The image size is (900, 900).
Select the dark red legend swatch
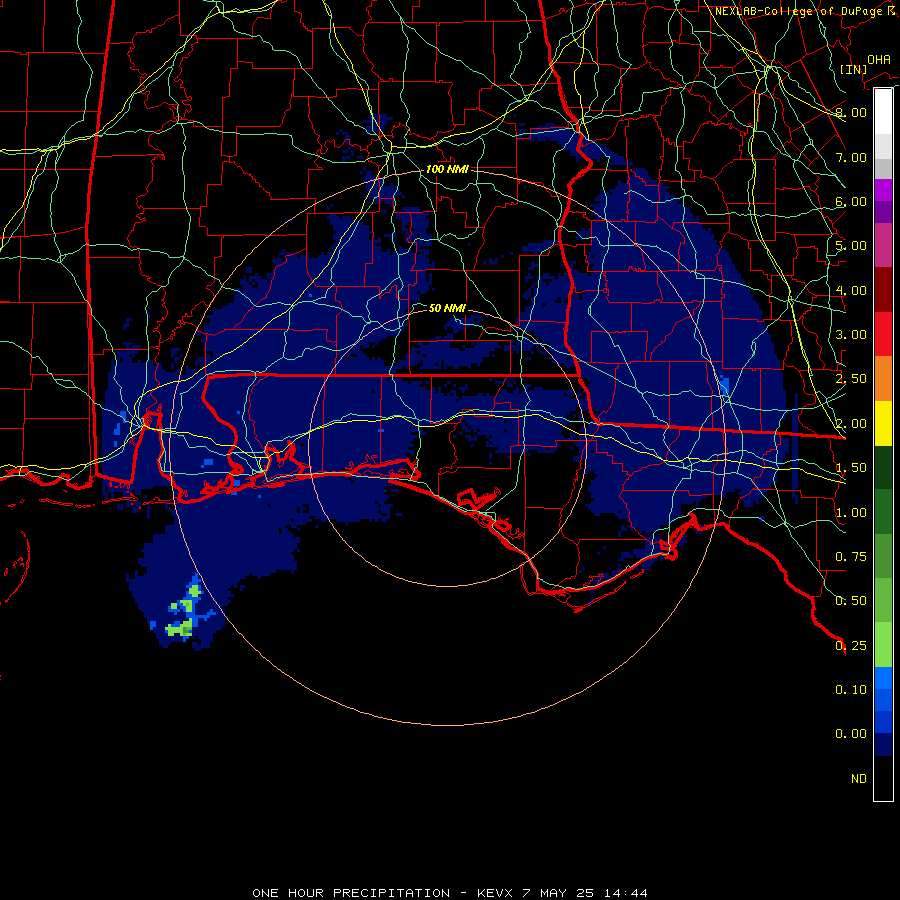point(883,289)
